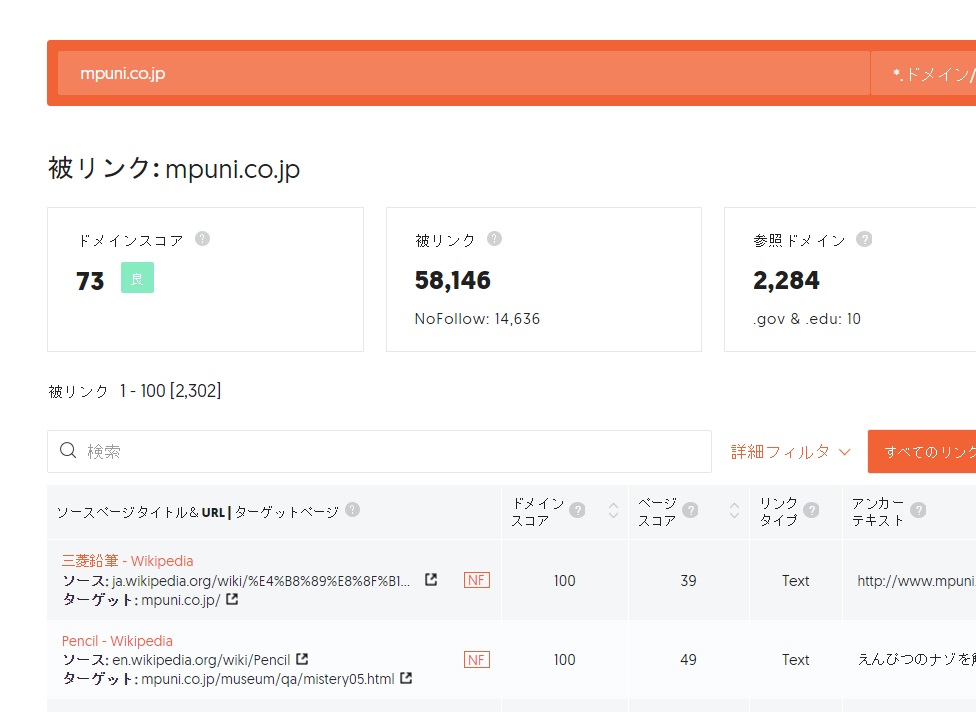Image resolution: width=976 pixels, height=712 pixels.
Task: Select the NoFollow: 14,636 text
Action: coord(477,319)
